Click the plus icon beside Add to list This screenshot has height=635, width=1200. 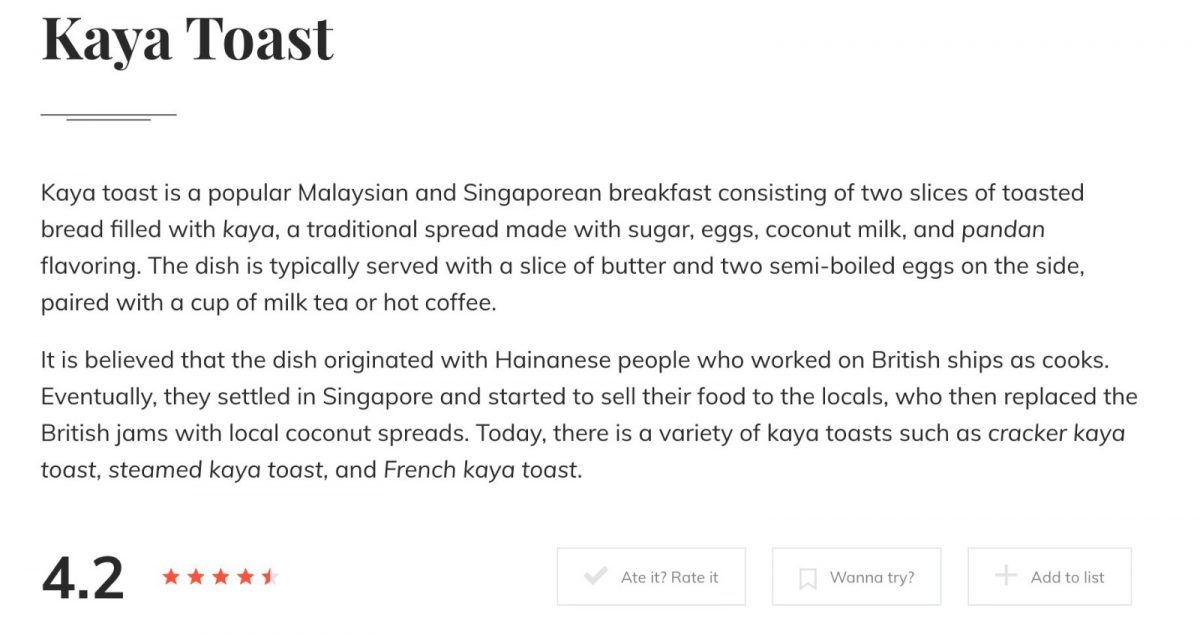[1005, 576]
